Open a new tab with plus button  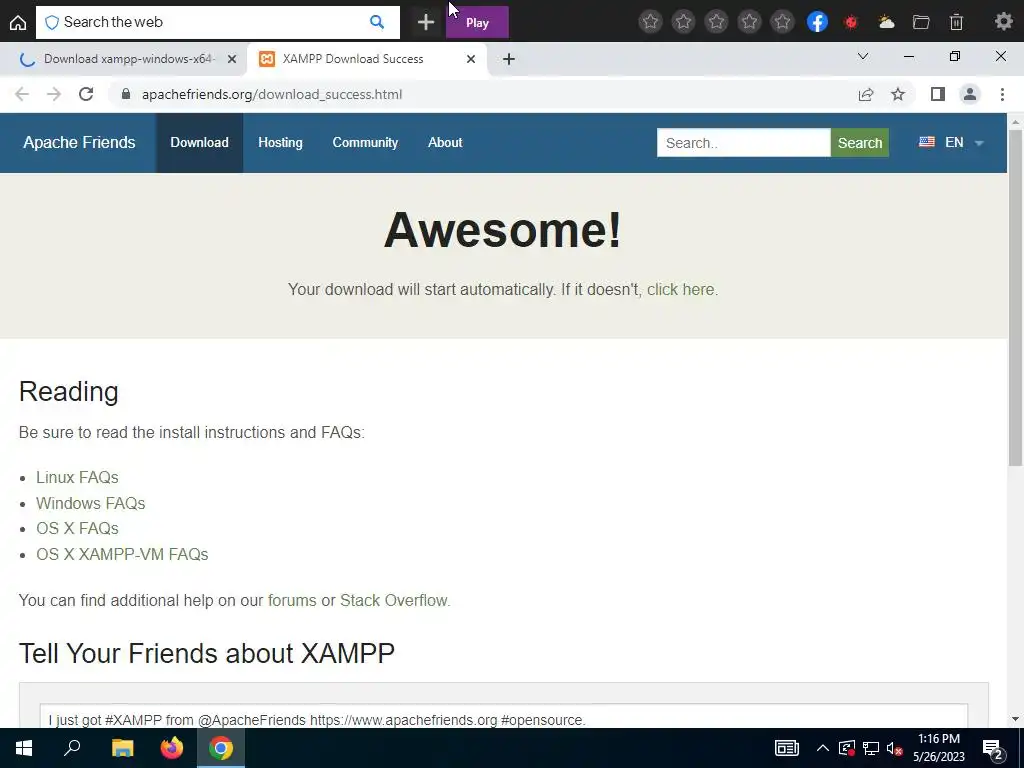coord(509,59)
